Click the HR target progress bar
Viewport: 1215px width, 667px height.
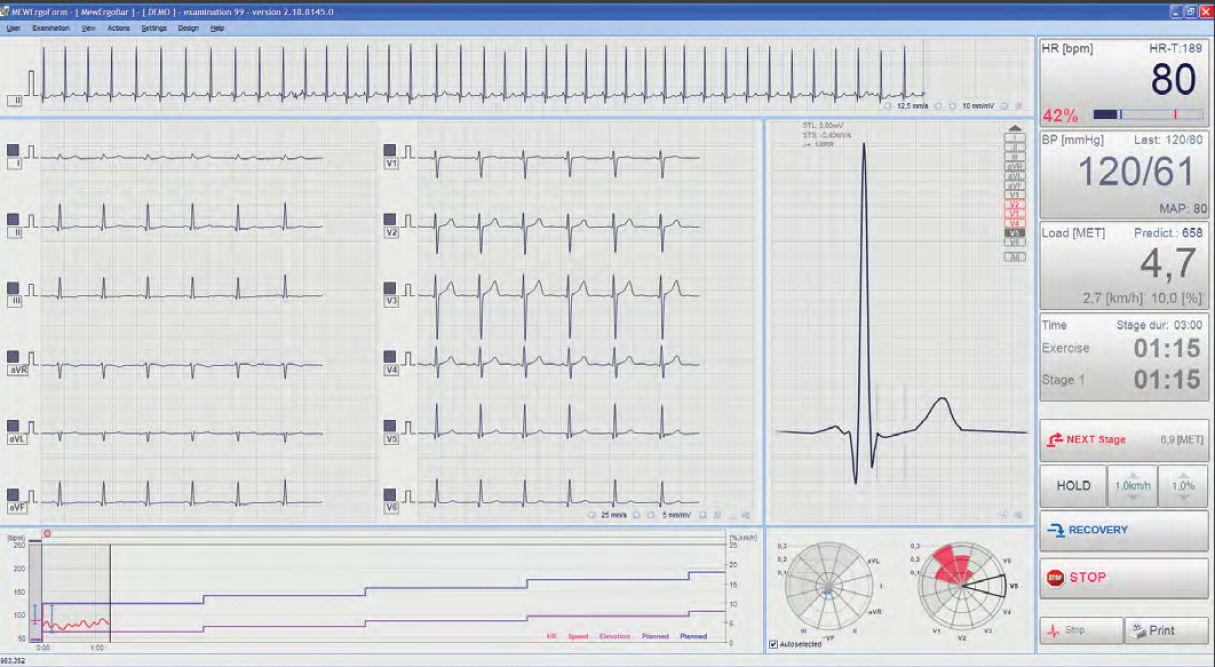coord(1147,114)
